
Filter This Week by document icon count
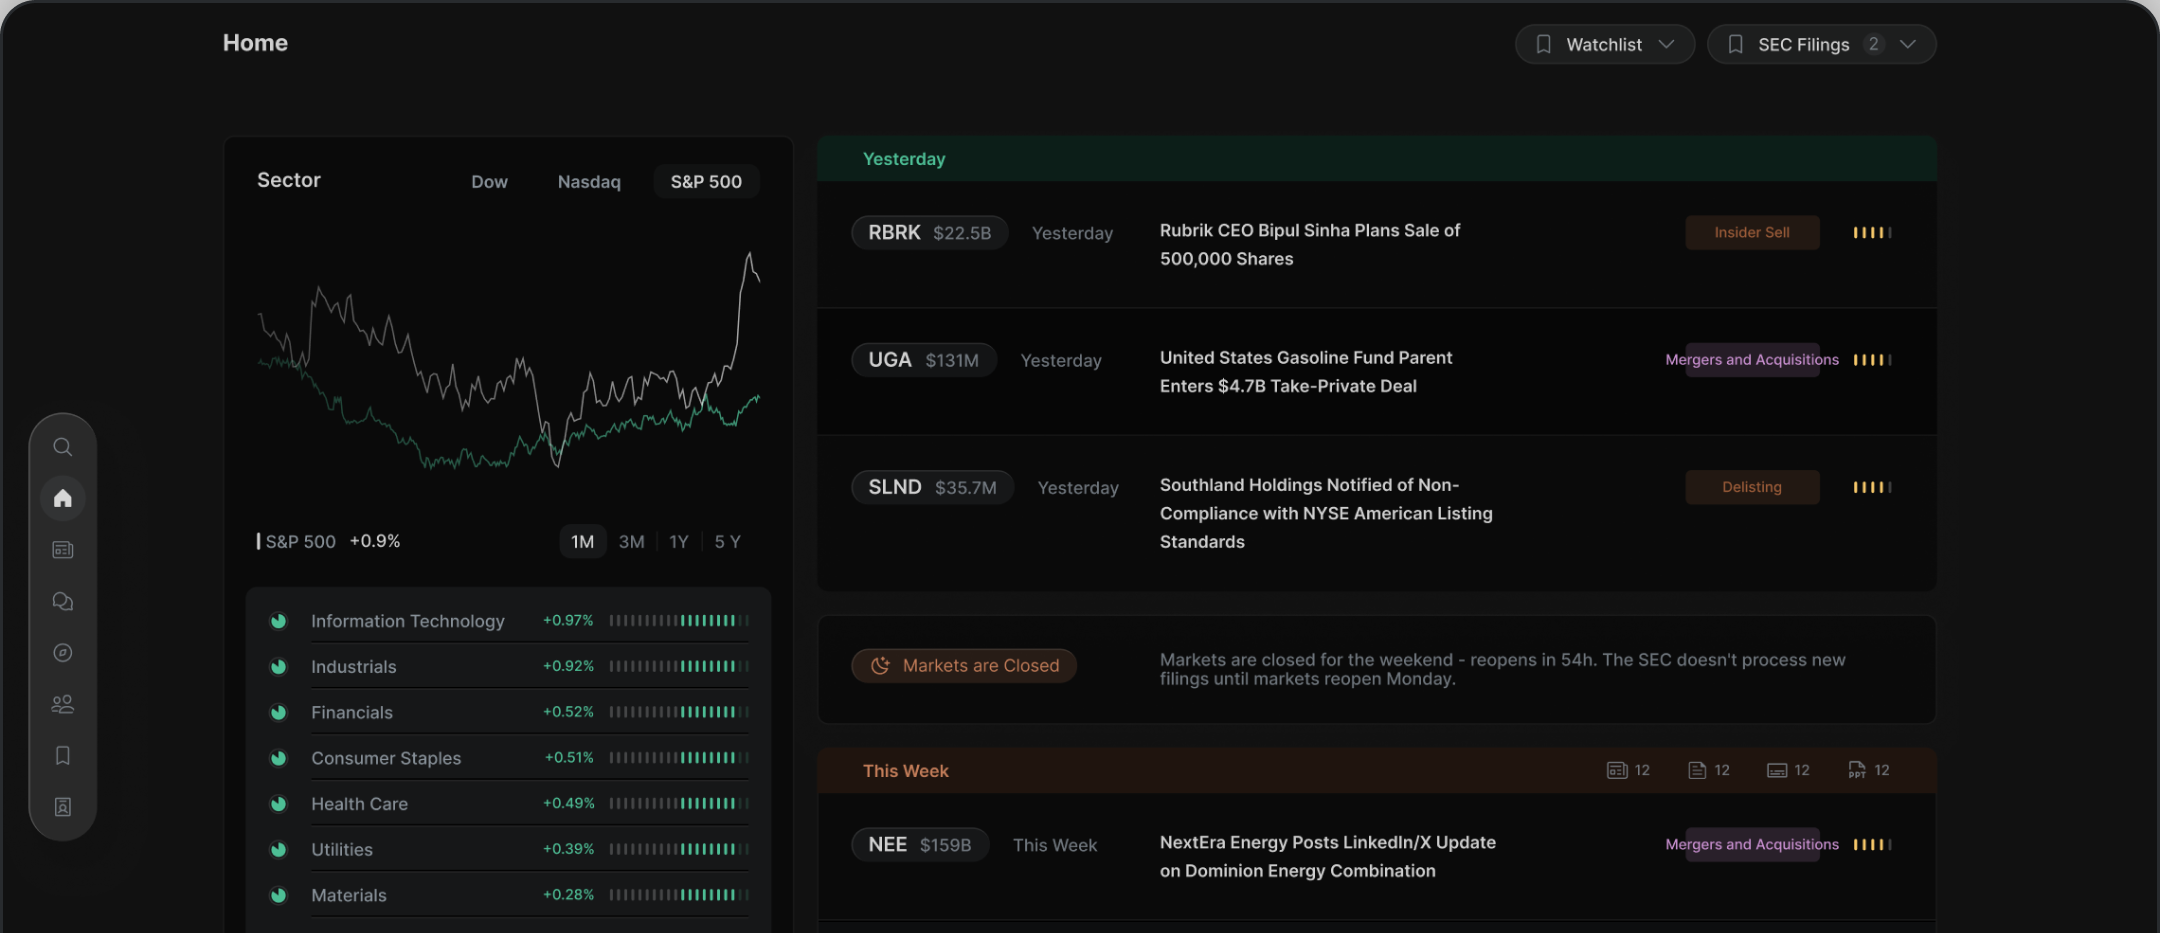click(x=1708, y=770)
